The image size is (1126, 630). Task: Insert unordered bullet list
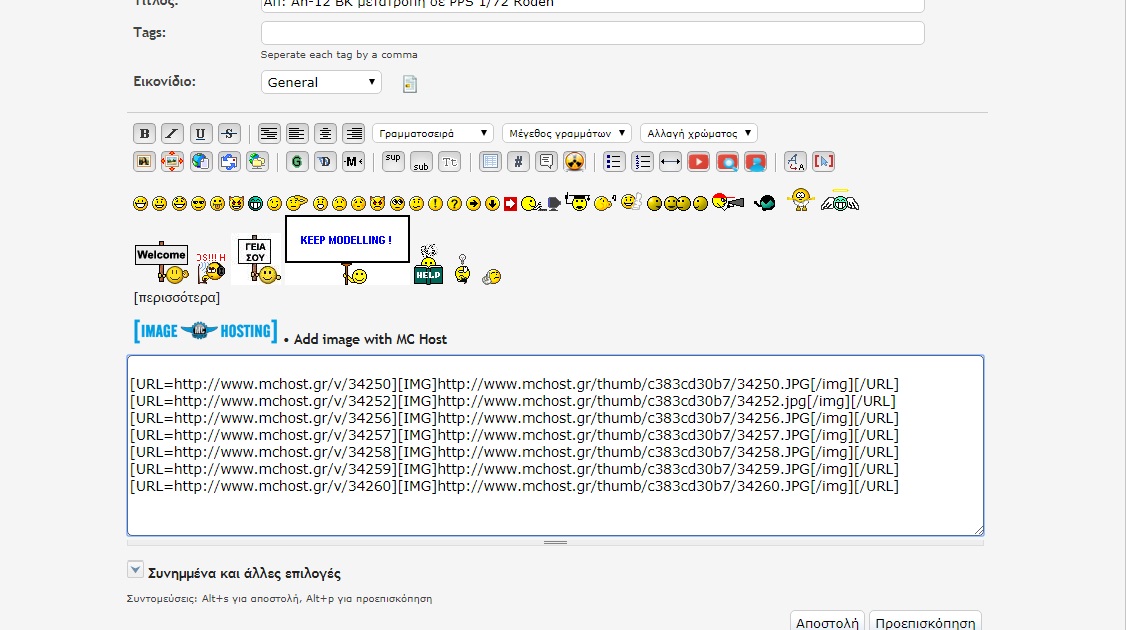pyautogui.click(x=613, y=162)
